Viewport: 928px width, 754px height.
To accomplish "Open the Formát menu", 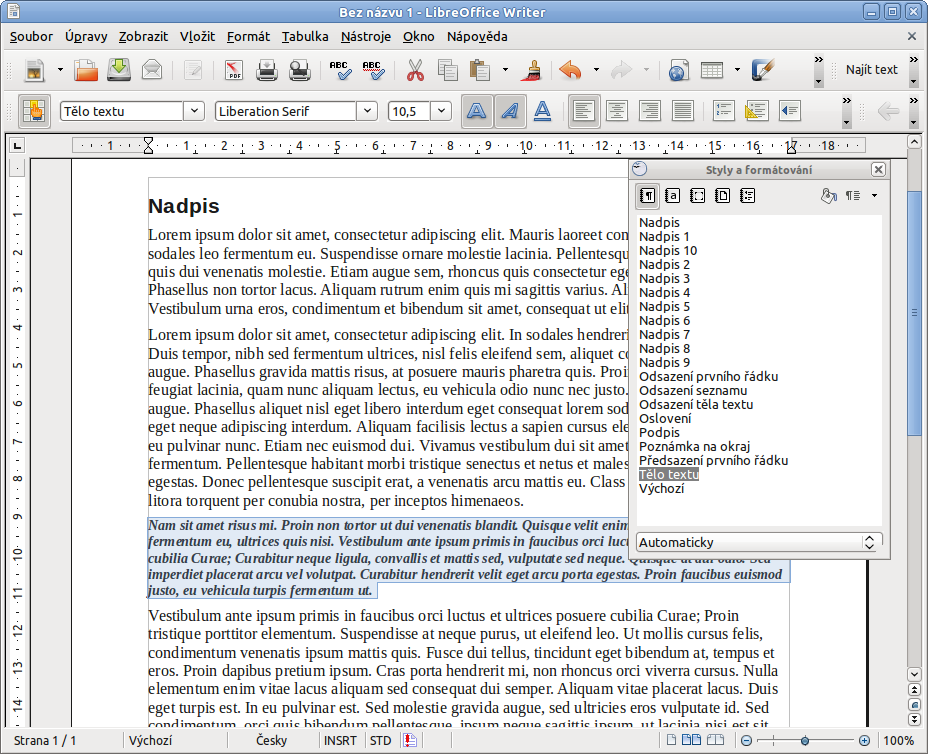I will click(249, 37).
